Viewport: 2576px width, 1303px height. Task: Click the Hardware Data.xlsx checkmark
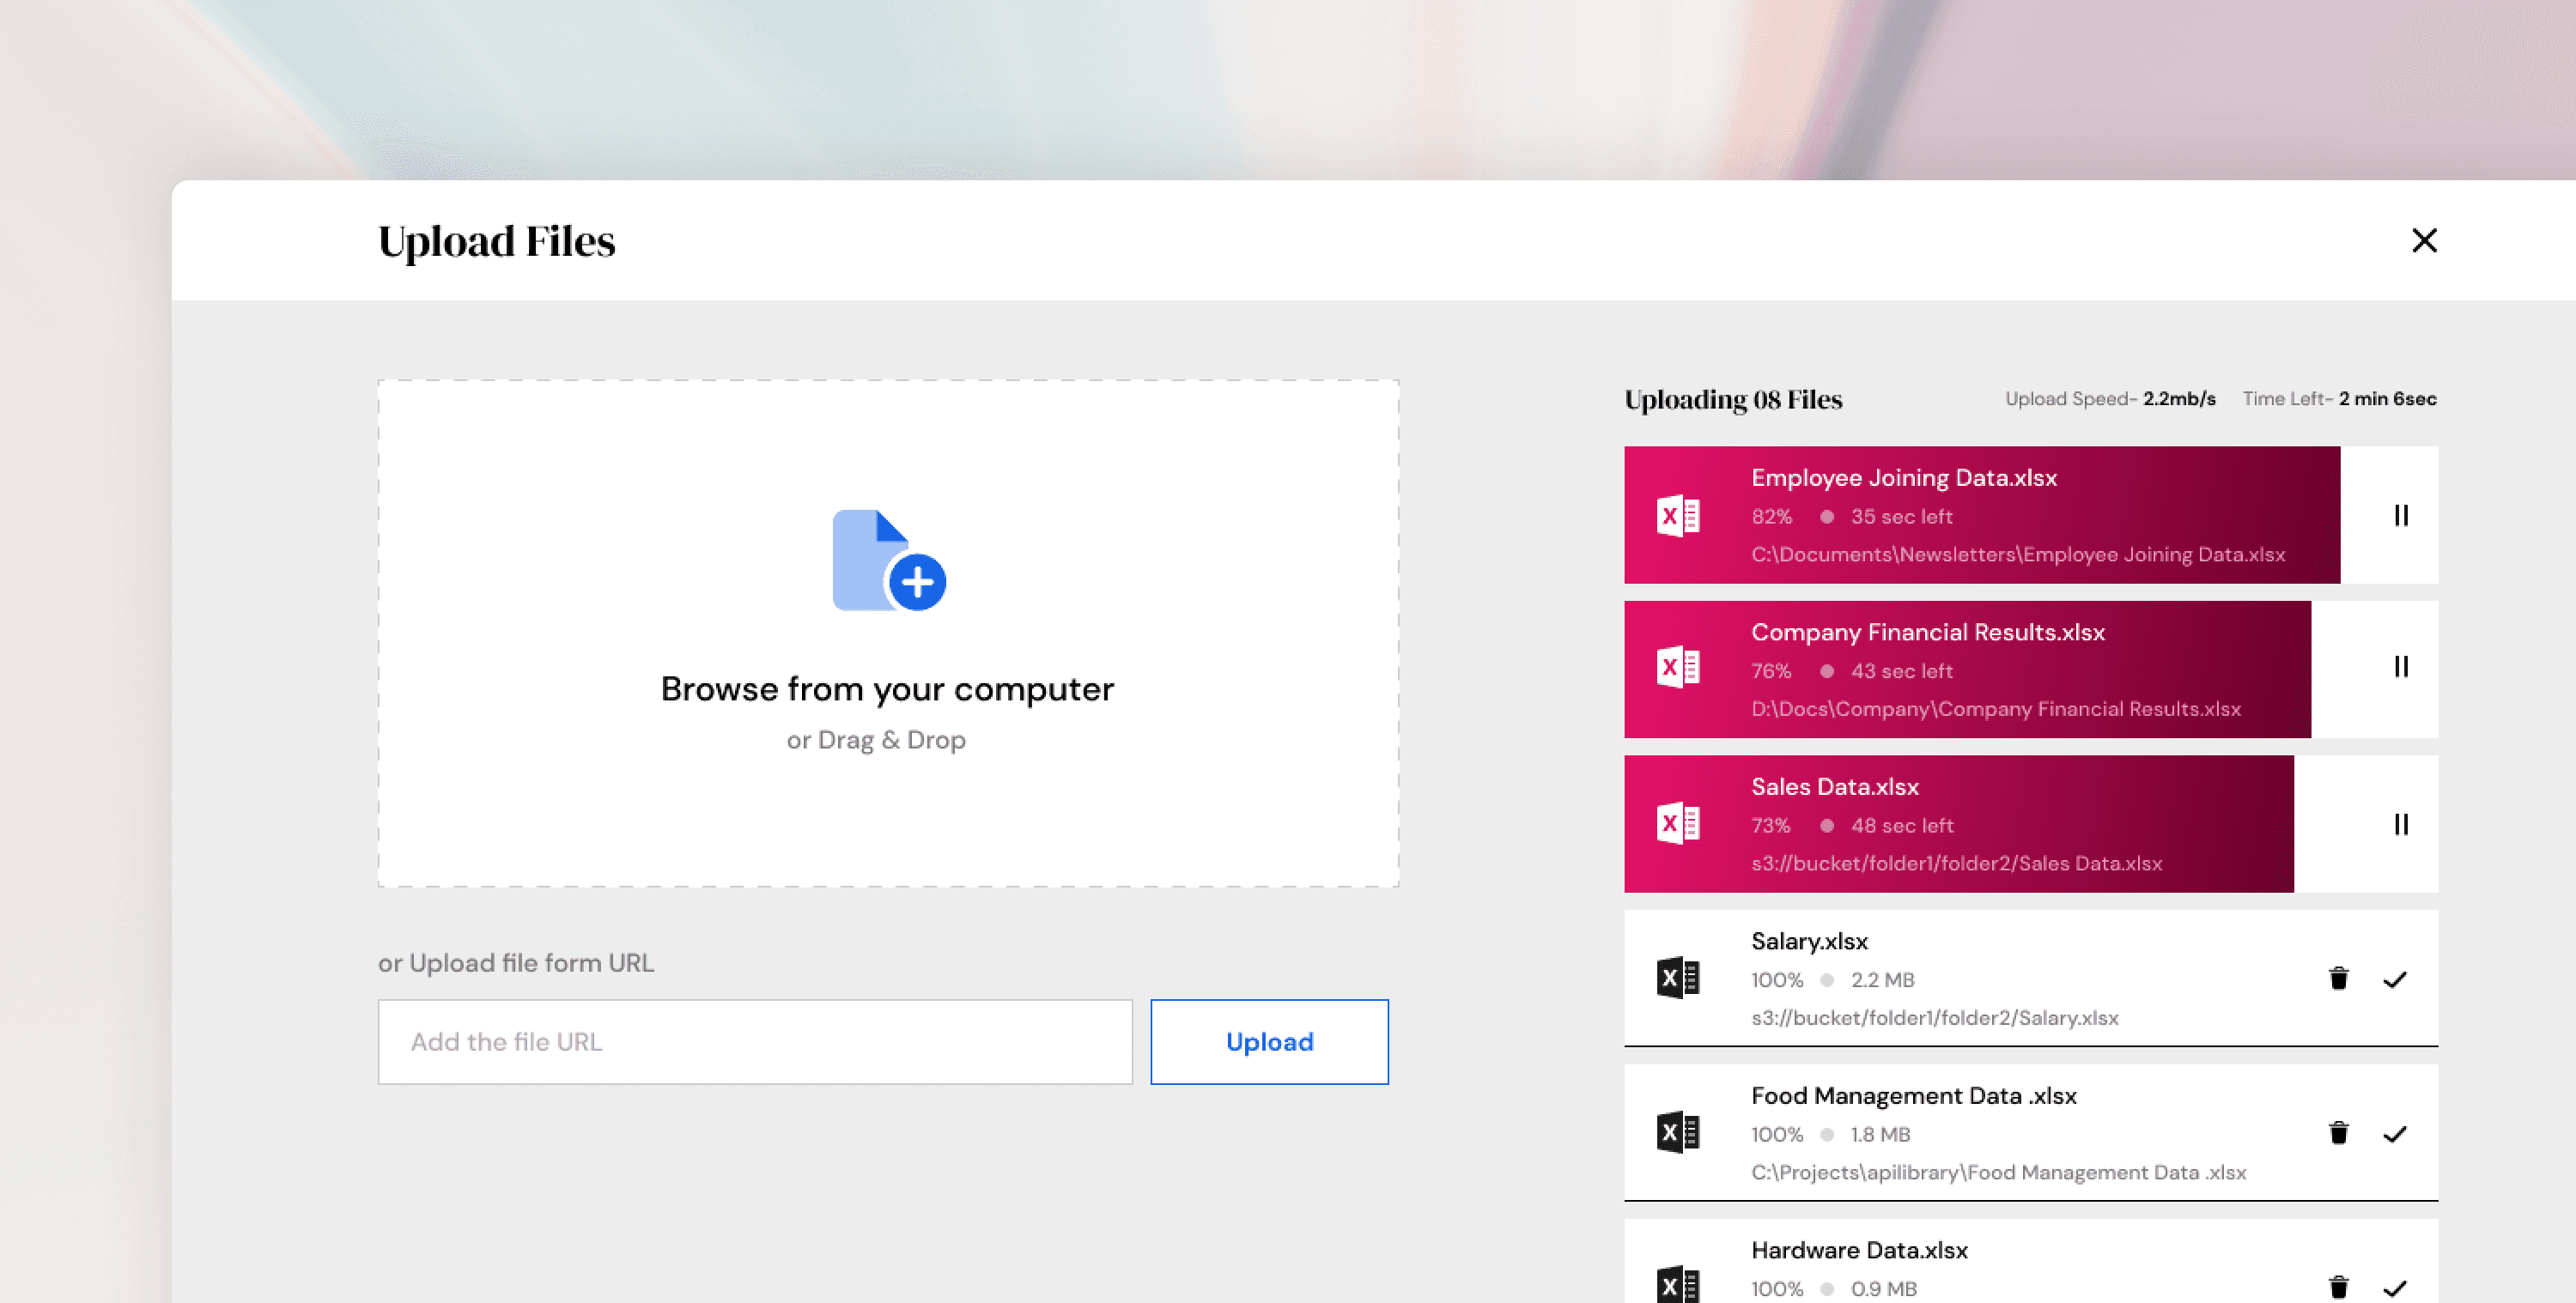[x=2394, y=1288]
